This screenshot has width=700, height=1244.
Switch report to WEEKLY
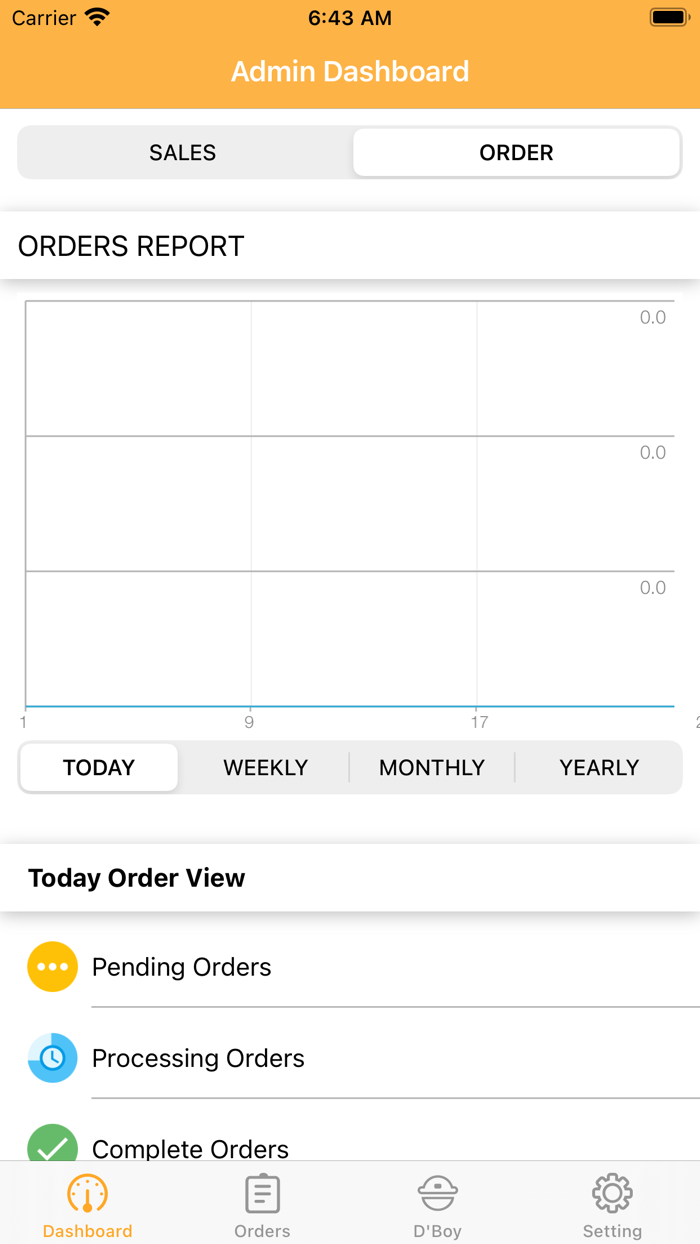[265, 768]
